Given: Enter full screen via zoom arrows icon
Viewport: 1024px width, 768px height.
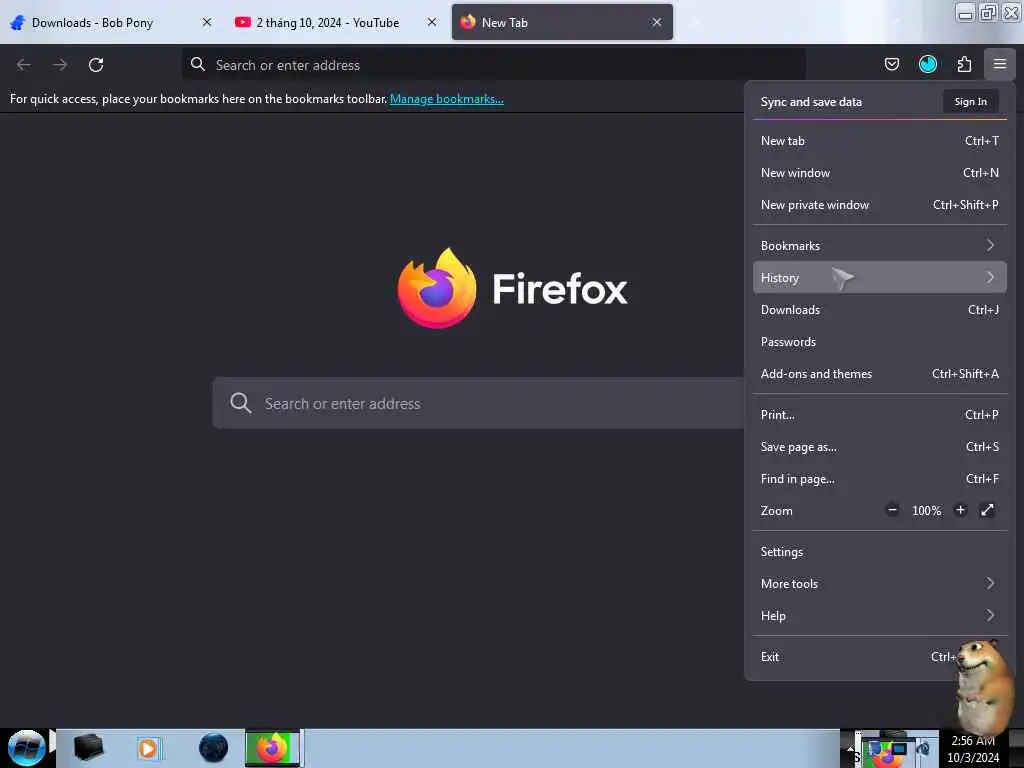Looking at the screenshot, I should click(987, 510).
